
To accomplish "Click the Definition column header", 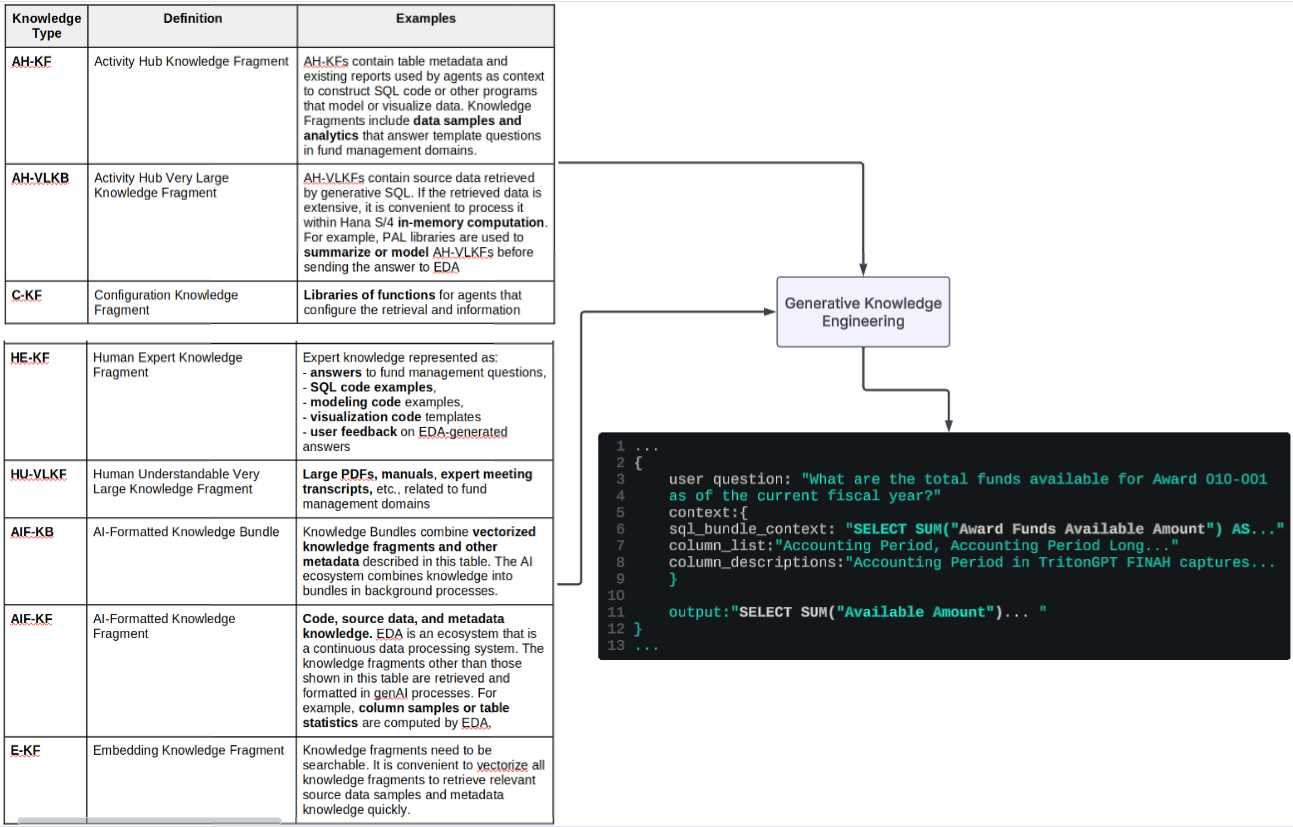I will [x=192, y=18].
